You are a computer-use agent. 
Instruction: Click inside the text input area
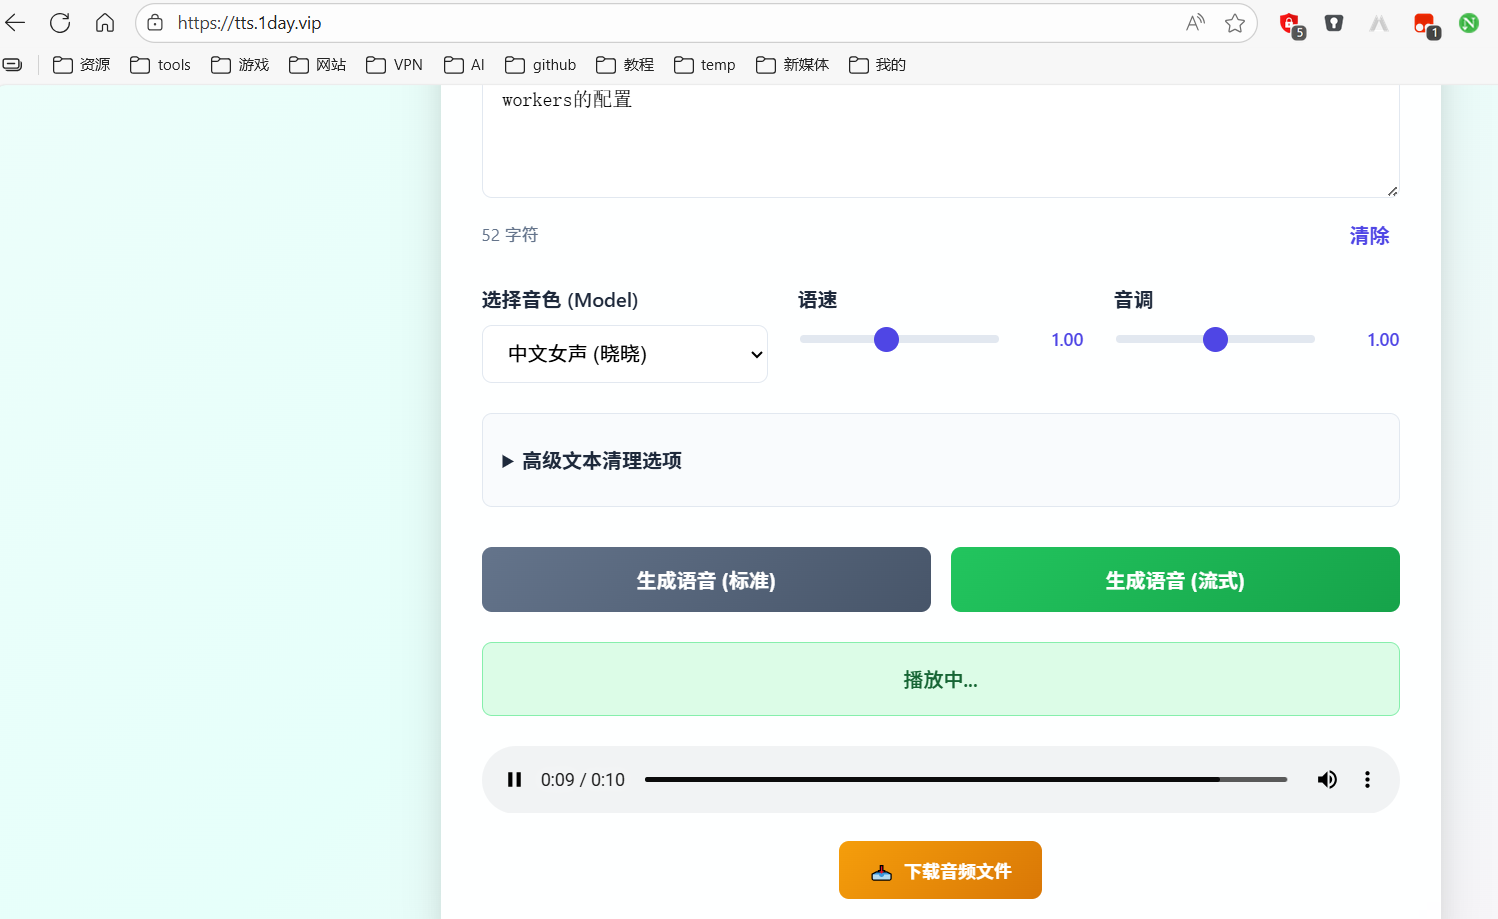[940, 141]
